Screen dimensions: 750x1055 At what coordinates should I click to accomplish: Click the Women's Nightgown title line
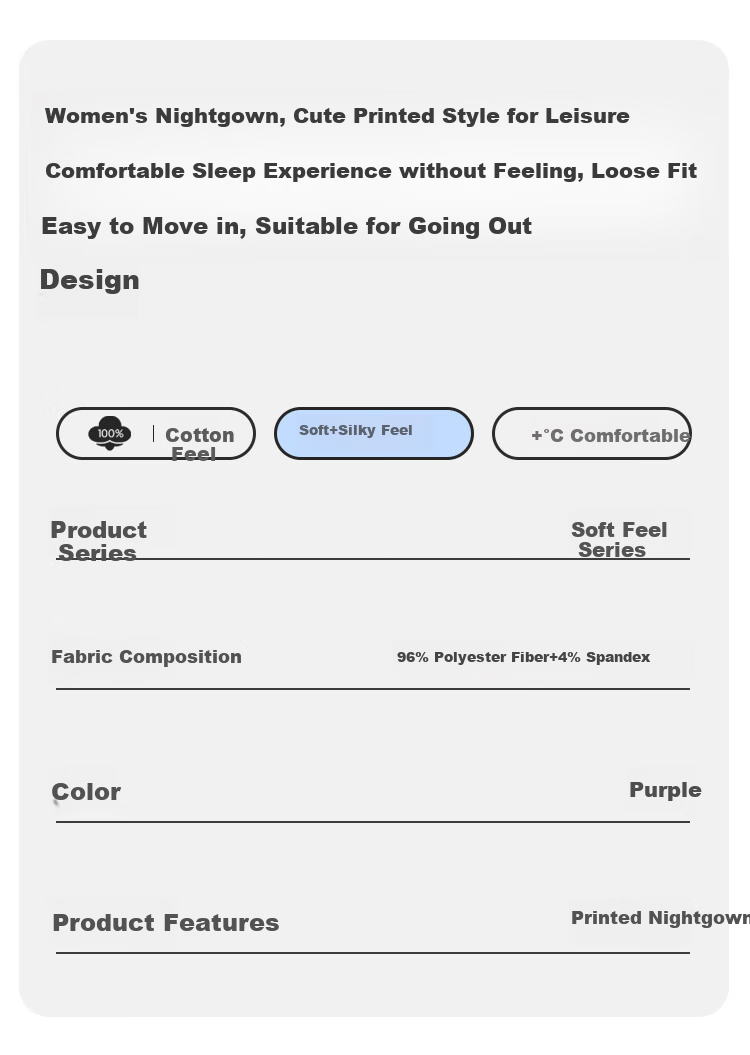coord(337,116)
